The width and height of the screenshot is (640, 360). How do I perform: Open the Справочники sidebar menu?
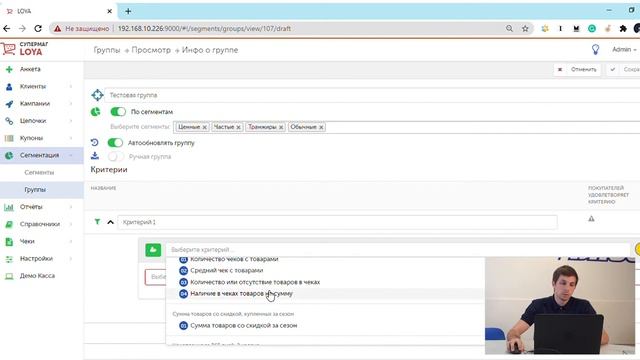tap(40, 224)
